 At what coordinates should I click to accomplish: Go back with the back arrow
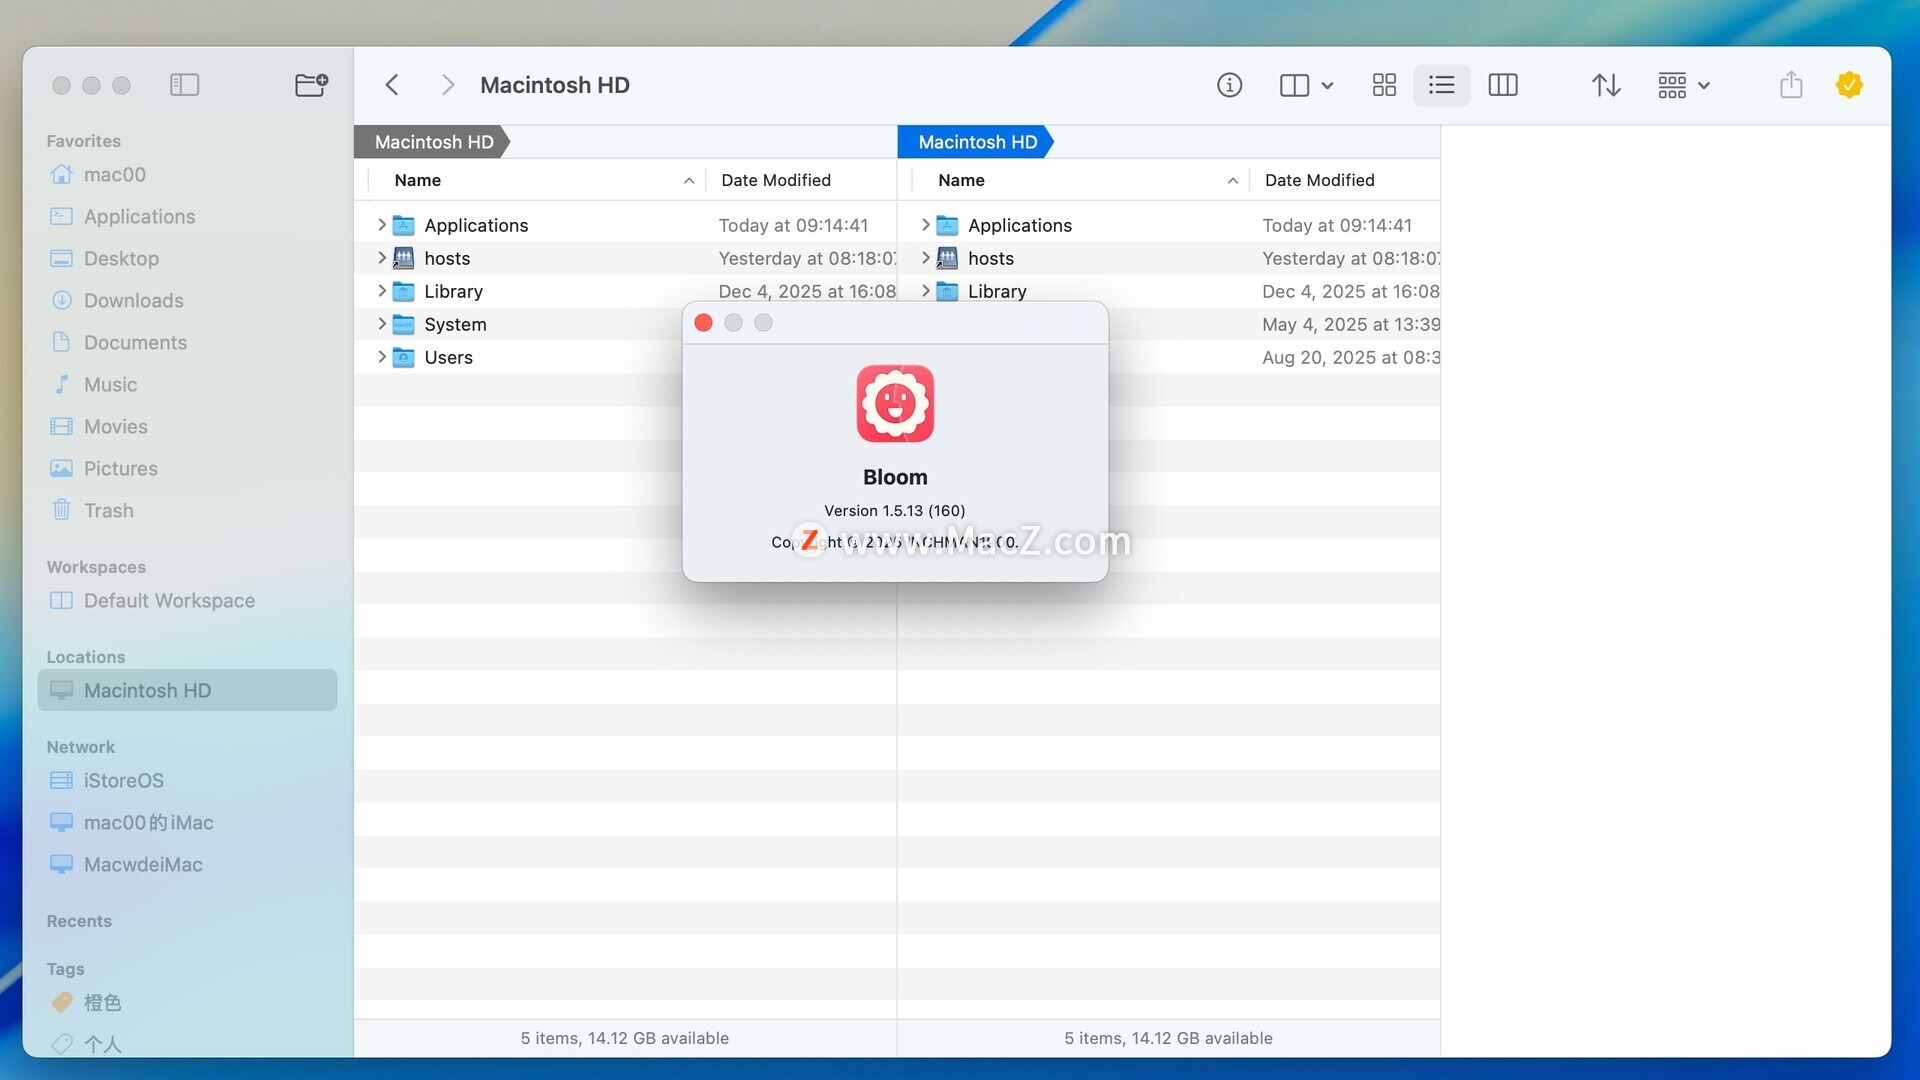(392, 85)
